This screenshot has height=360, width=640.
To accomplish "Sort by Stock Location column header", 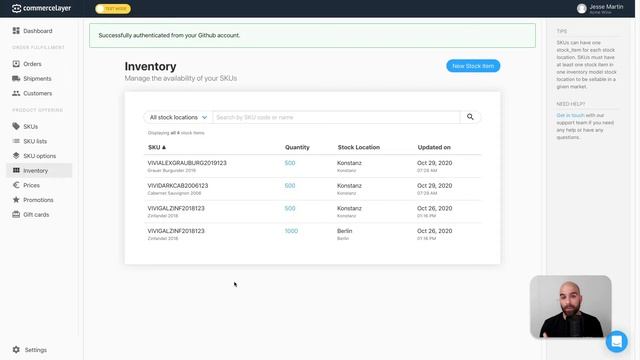I will [359, 147].
